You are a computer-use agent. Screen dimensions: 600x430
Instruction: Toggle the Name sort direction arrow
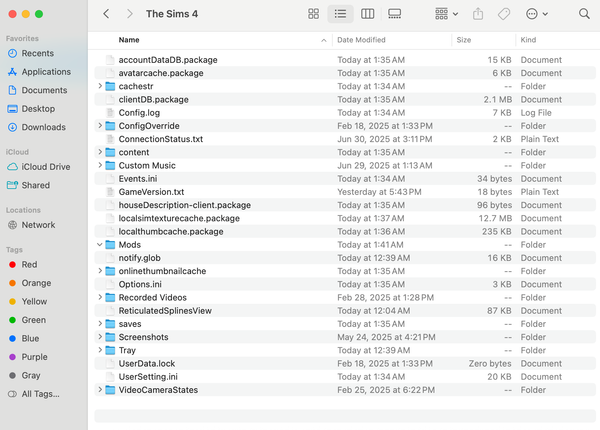pos(324,40)
